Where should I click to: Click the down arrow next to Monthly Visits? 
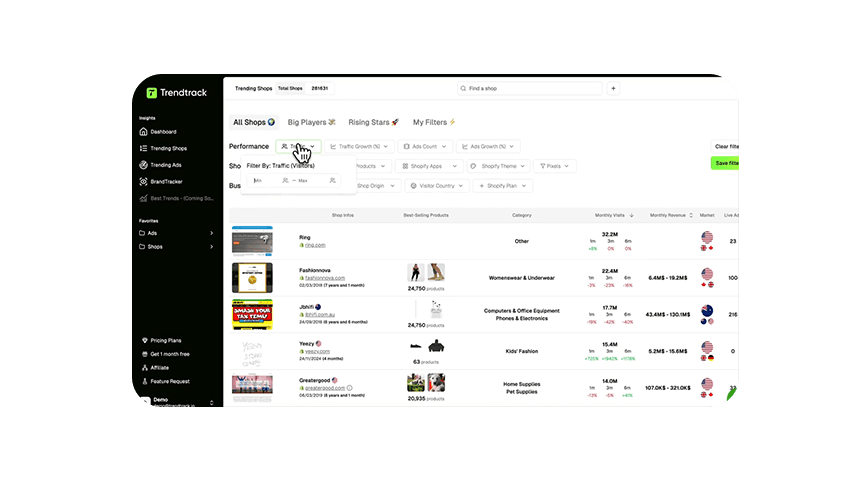click(631, 215)
